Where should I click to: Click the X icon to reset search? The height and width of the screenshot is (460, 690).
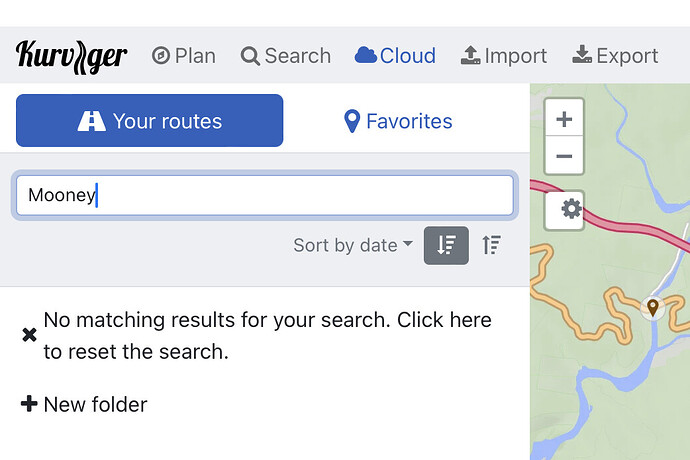(29, 335)
